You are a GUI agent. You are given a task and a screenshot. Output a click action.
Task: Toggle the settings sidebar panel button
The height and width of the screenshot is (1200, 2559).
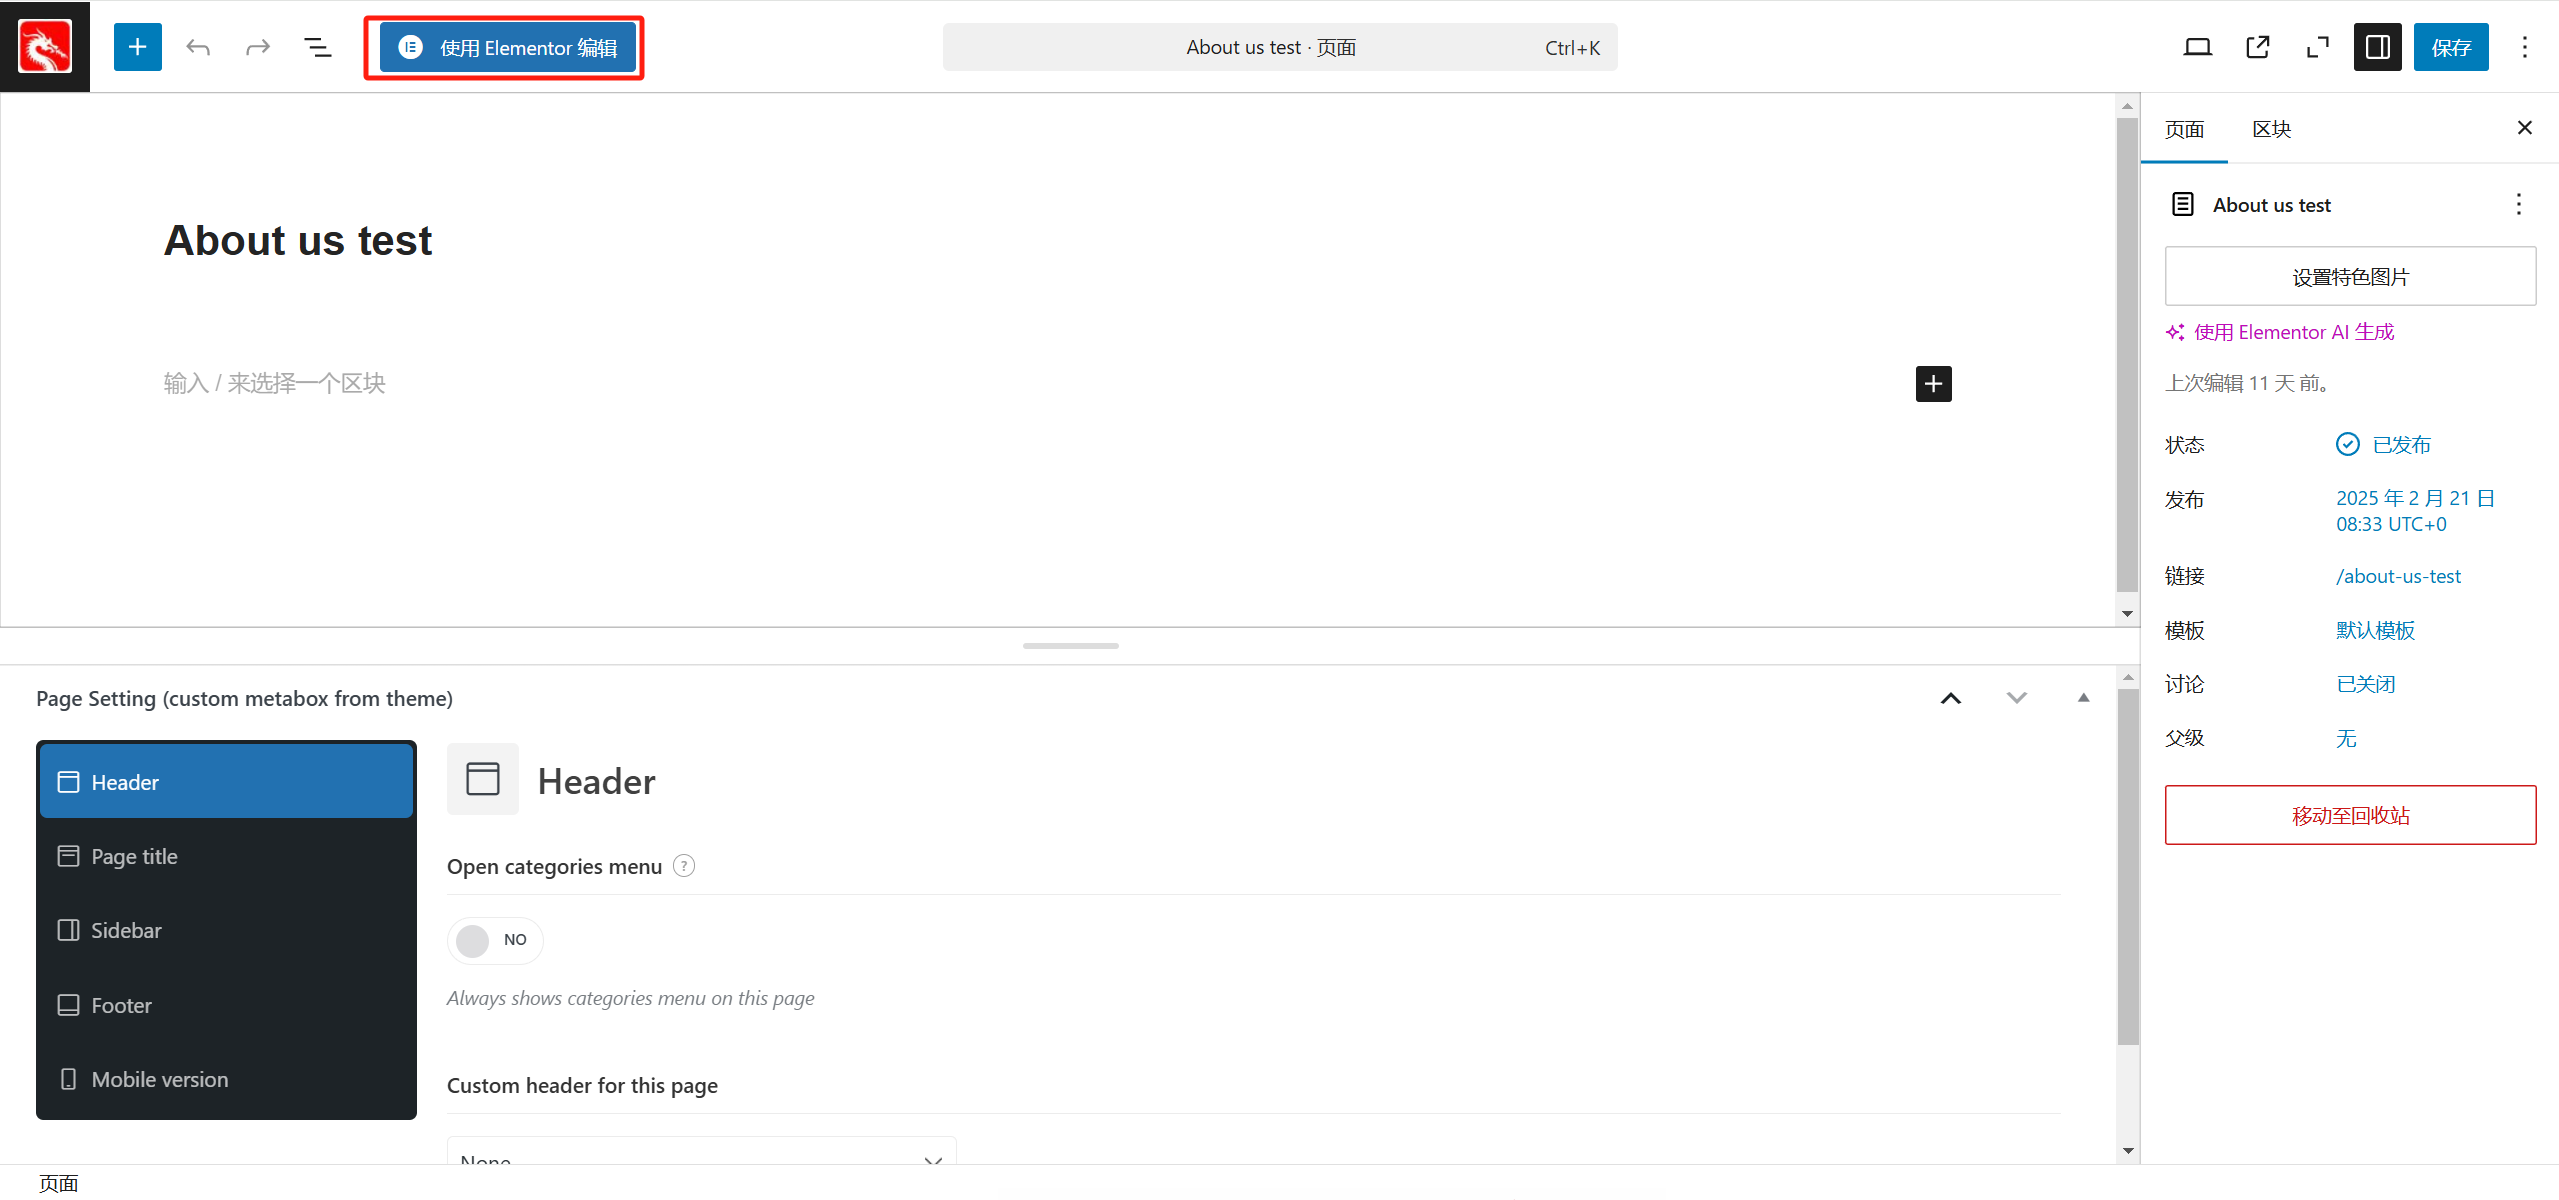tap(2377, 47)
